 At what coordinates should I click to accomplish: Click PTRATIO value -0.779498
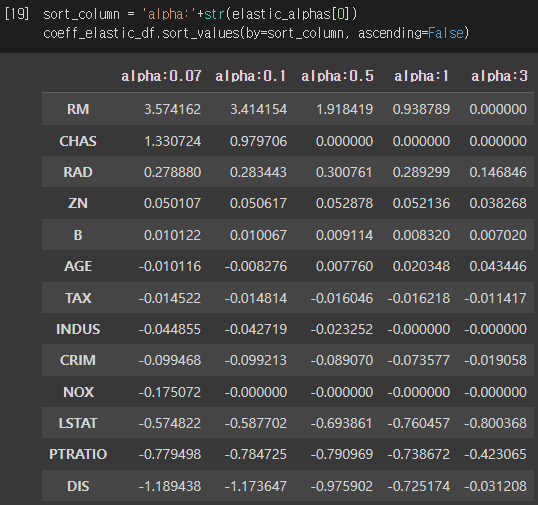(x=170, y=454)
